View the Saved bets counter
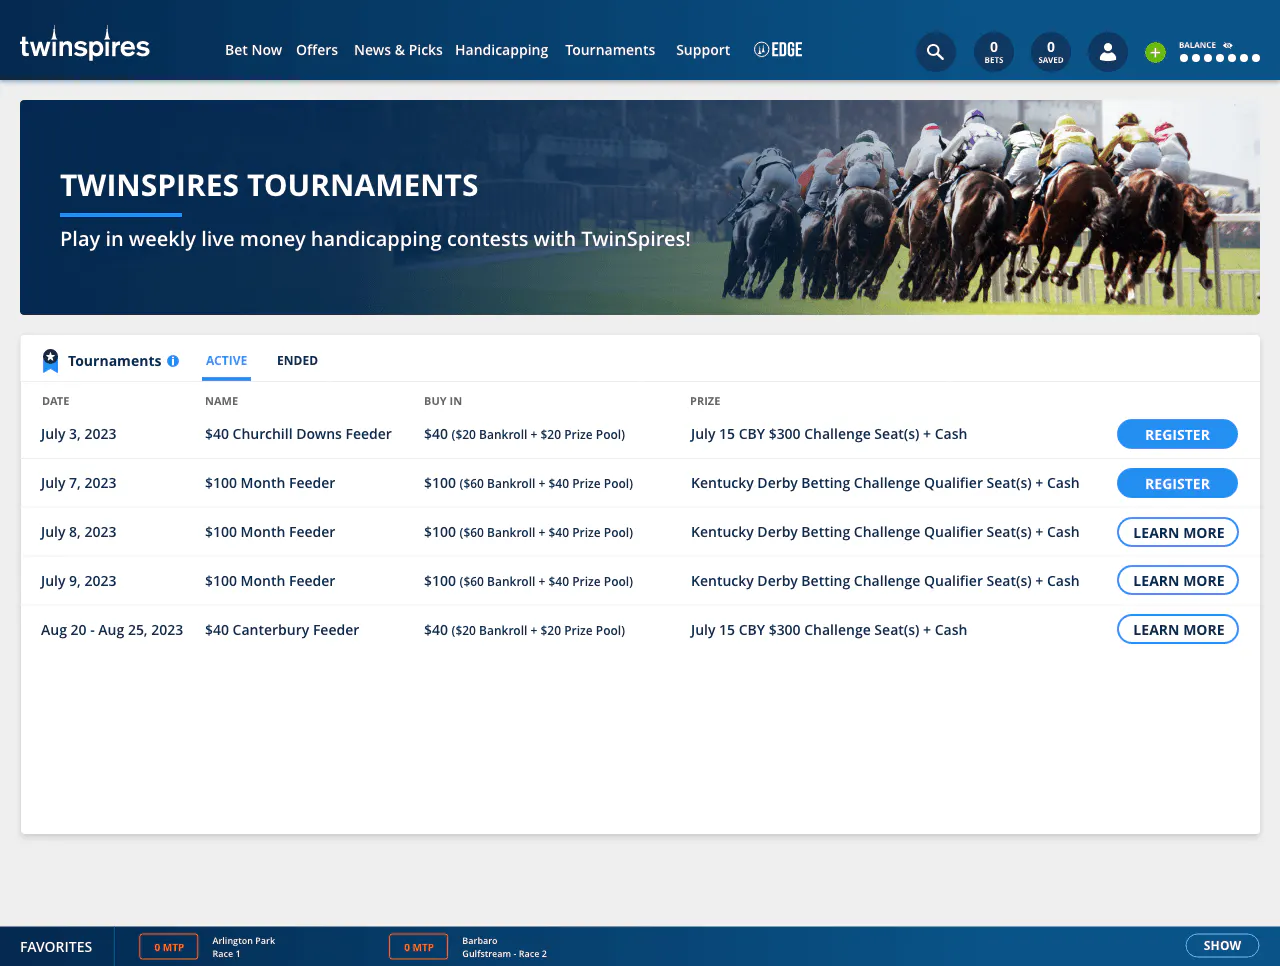1280x966 pixels. [x=1051, y=52]
